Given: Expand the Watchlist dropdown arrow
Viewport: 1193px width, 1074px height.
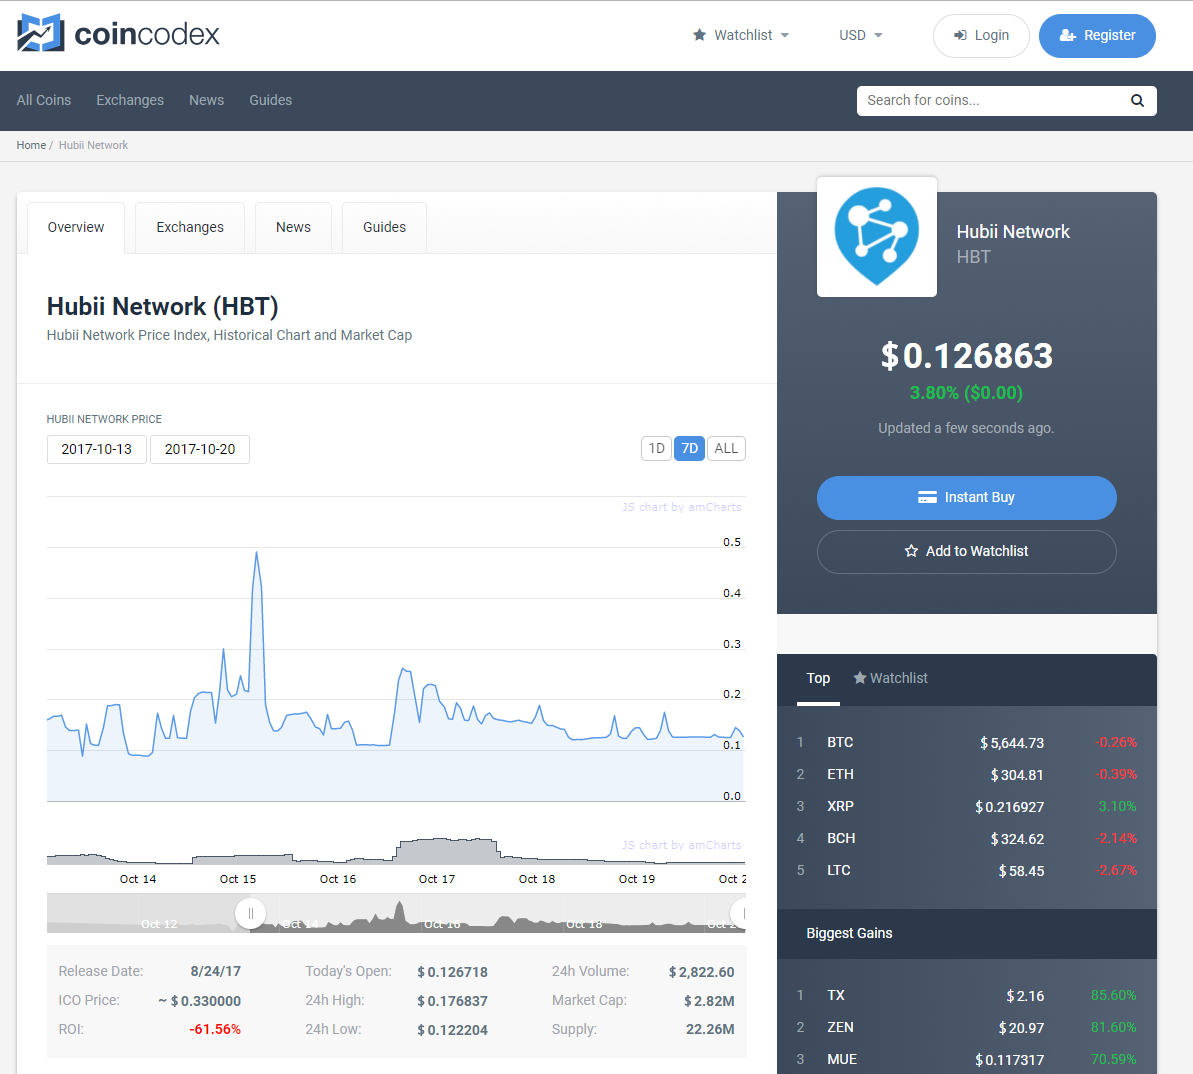Looking at the screenshot, I should click(785, 36).
